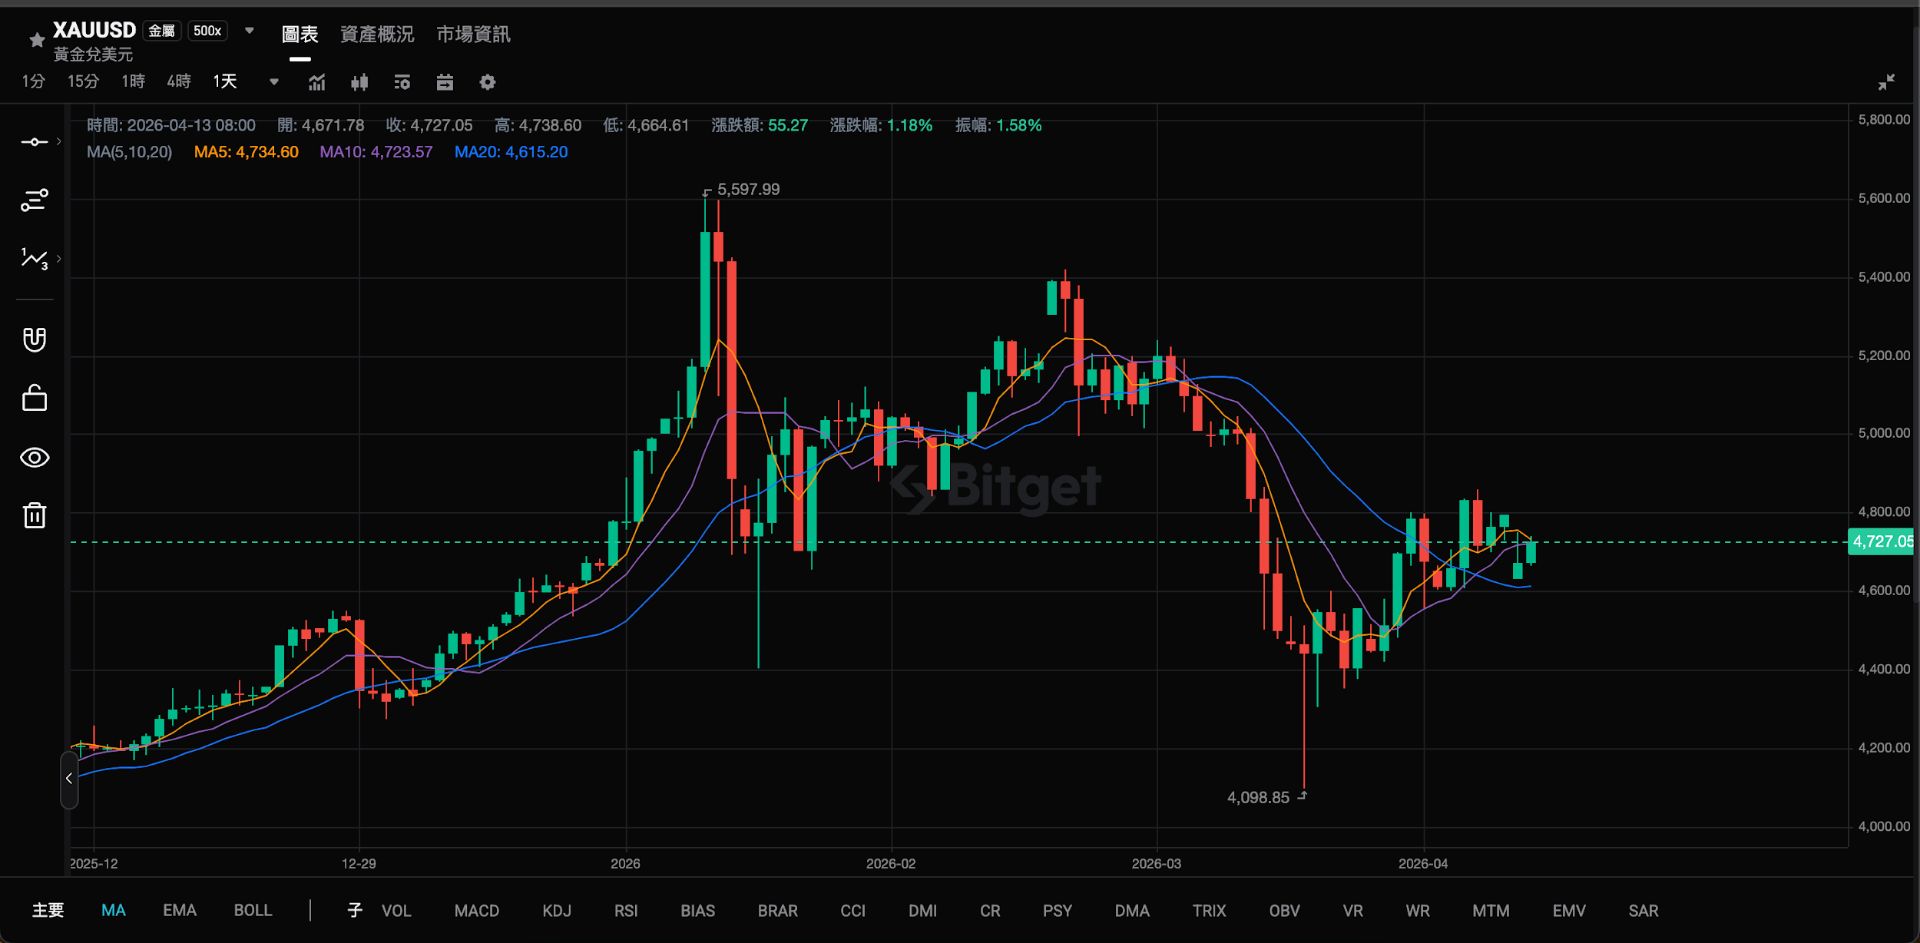Hide all drawings with the eye icon

pyautogui.click(x=34, y=458)
